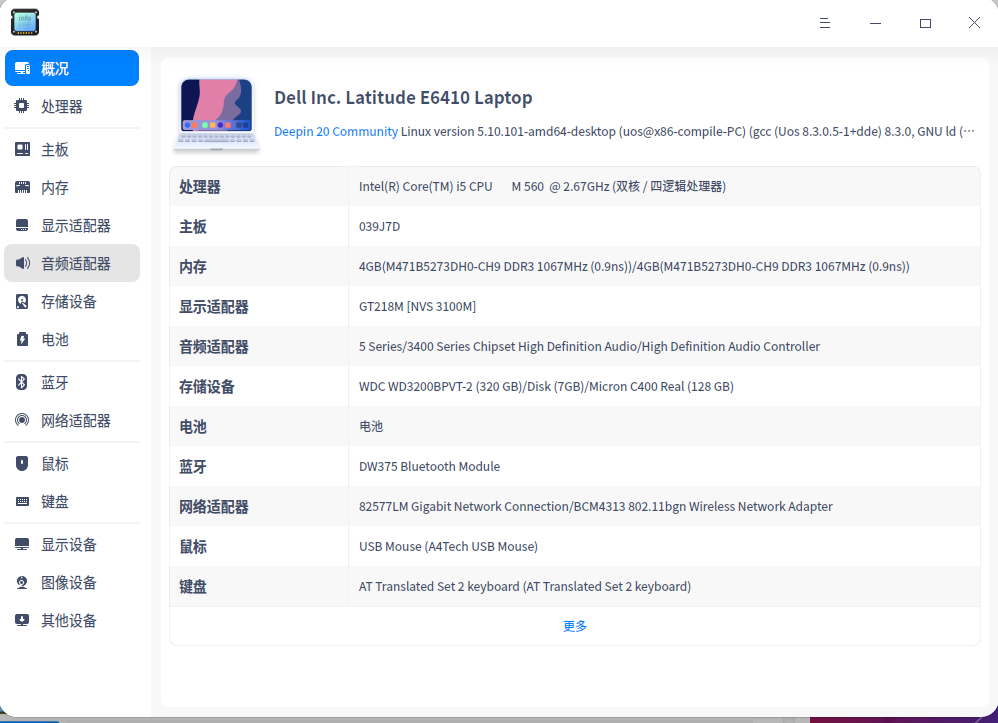The image size is (998, 723).
Task: Open the 处理器 (Processor) section
Action: [x=55, y=106]
